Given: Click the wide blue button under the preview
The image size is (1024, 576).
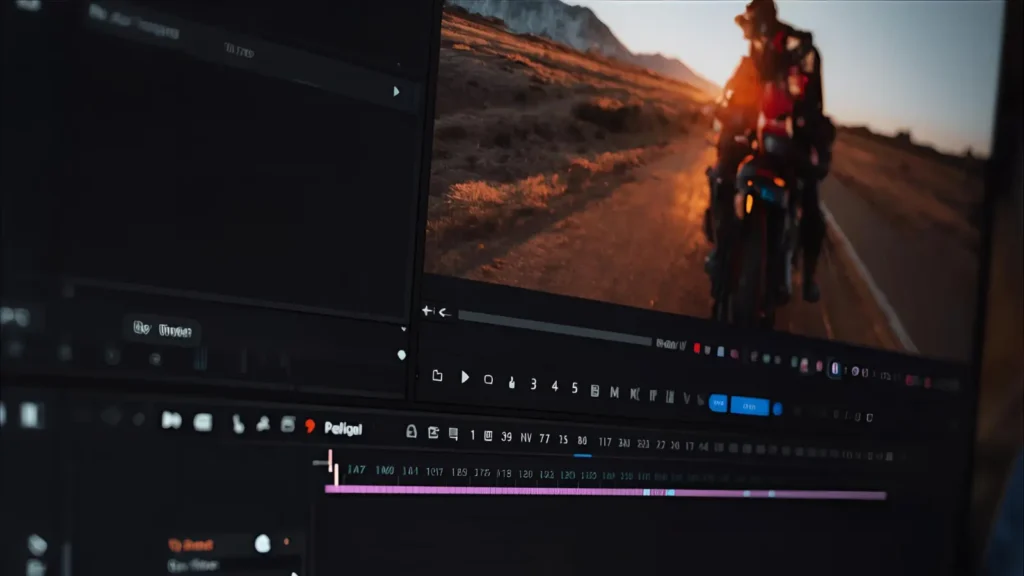Looking at the screenshot, I should click(749, 405).
